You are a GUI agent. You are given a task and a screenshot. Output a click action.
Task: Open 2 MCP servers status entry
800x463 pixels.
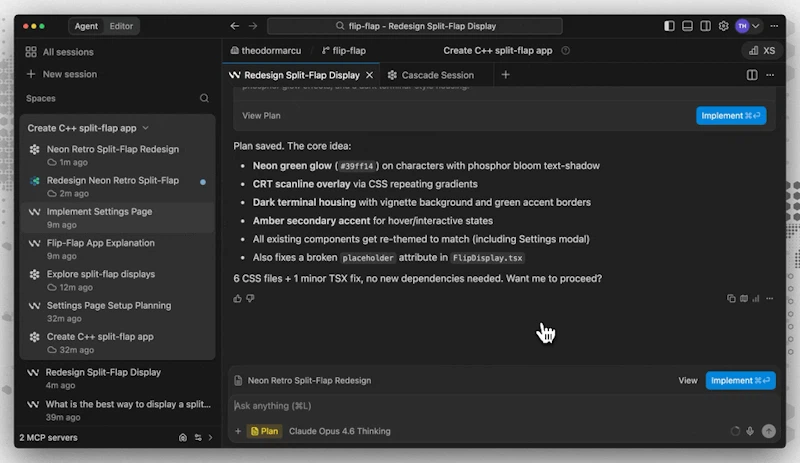tap(48, 437)
